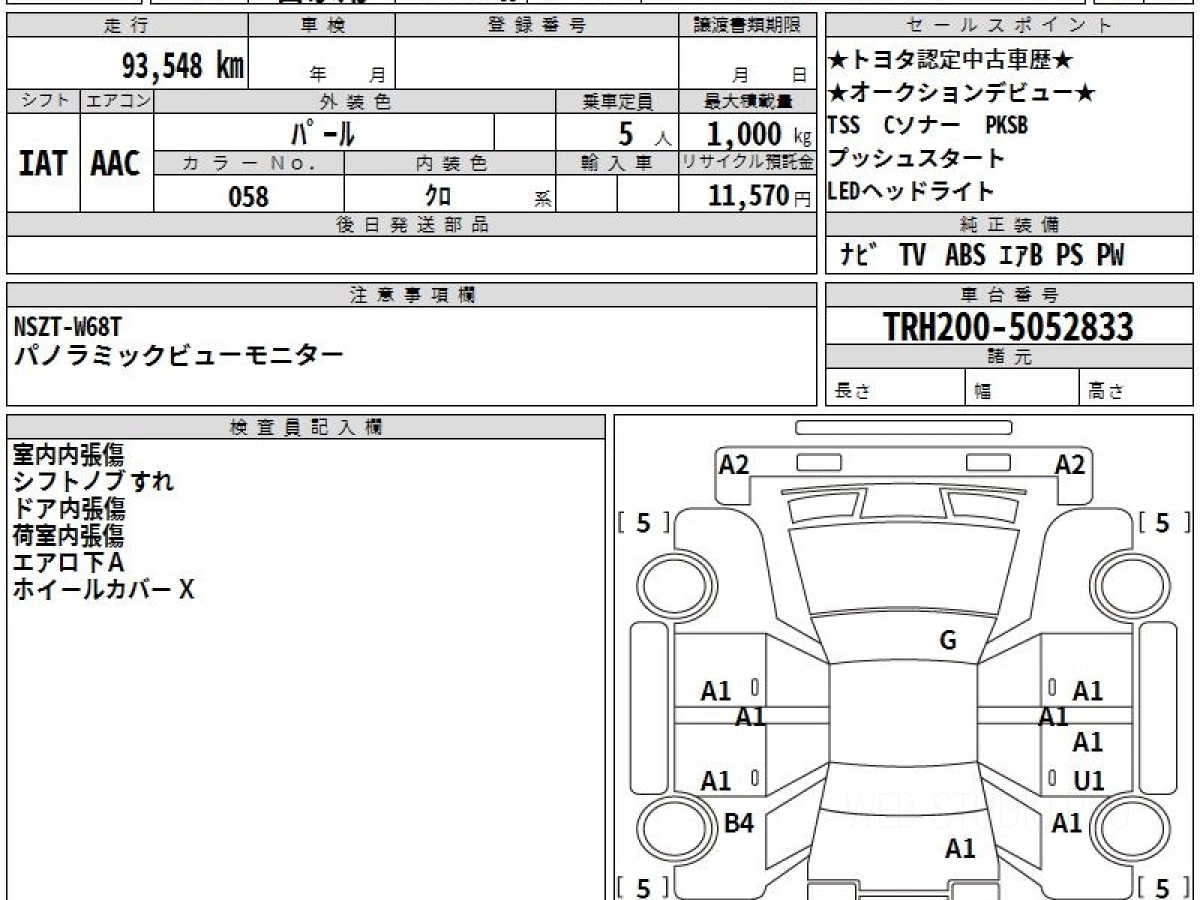Select the 走行 column header
1200x900 pixels.
point(127,26)
